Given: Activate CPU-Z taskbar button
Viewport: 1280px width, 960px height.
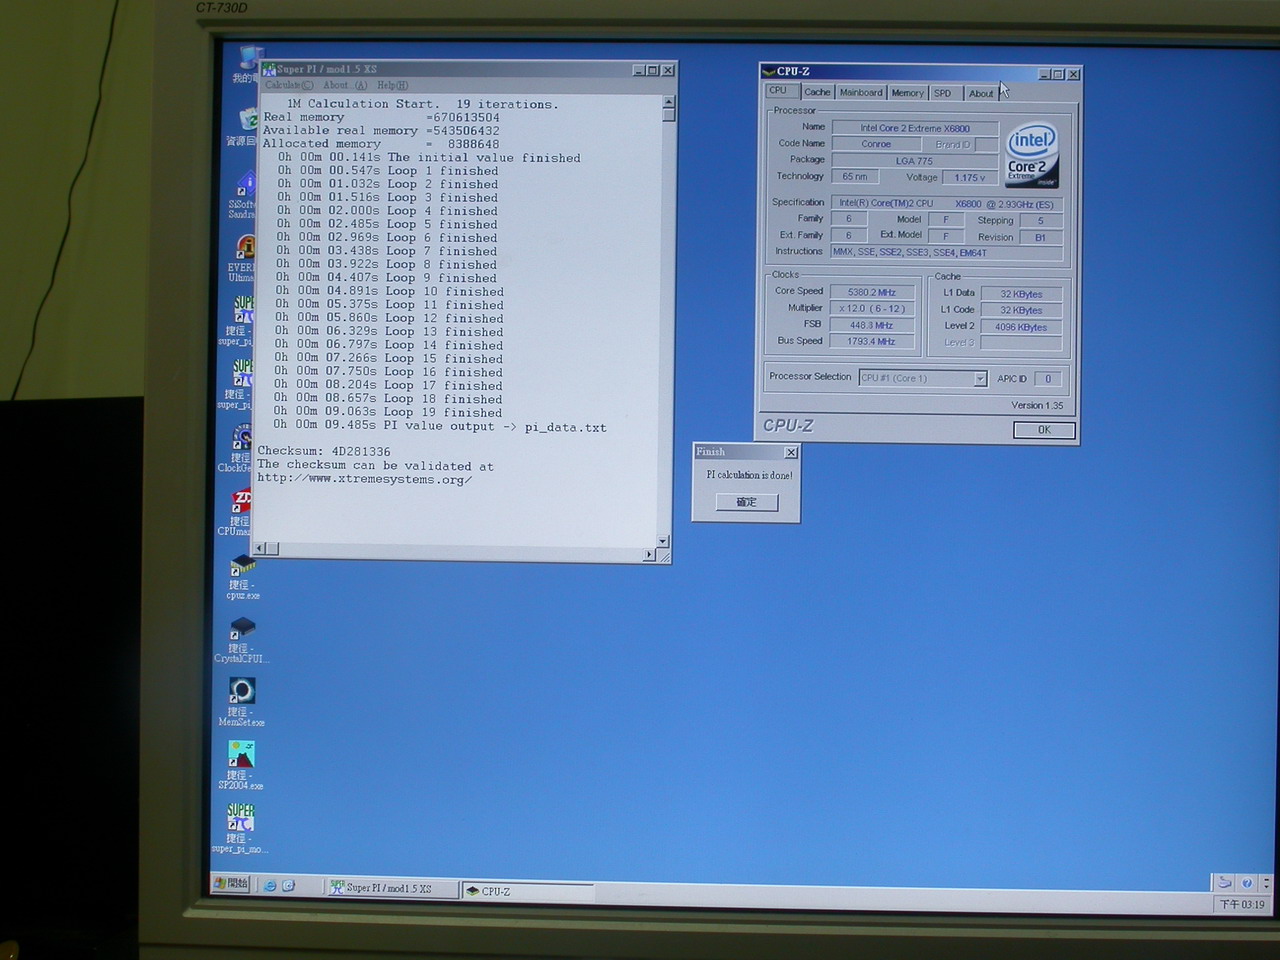Looking at the screenshot, I should pos(527,891).
